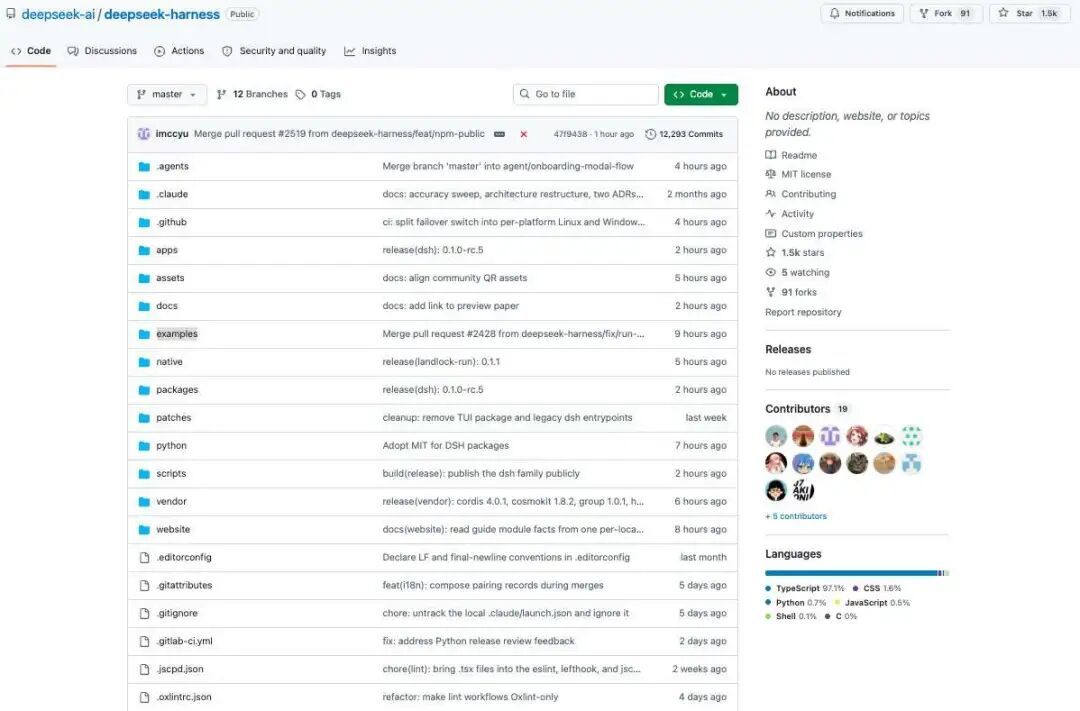Star the repository

1028,13
